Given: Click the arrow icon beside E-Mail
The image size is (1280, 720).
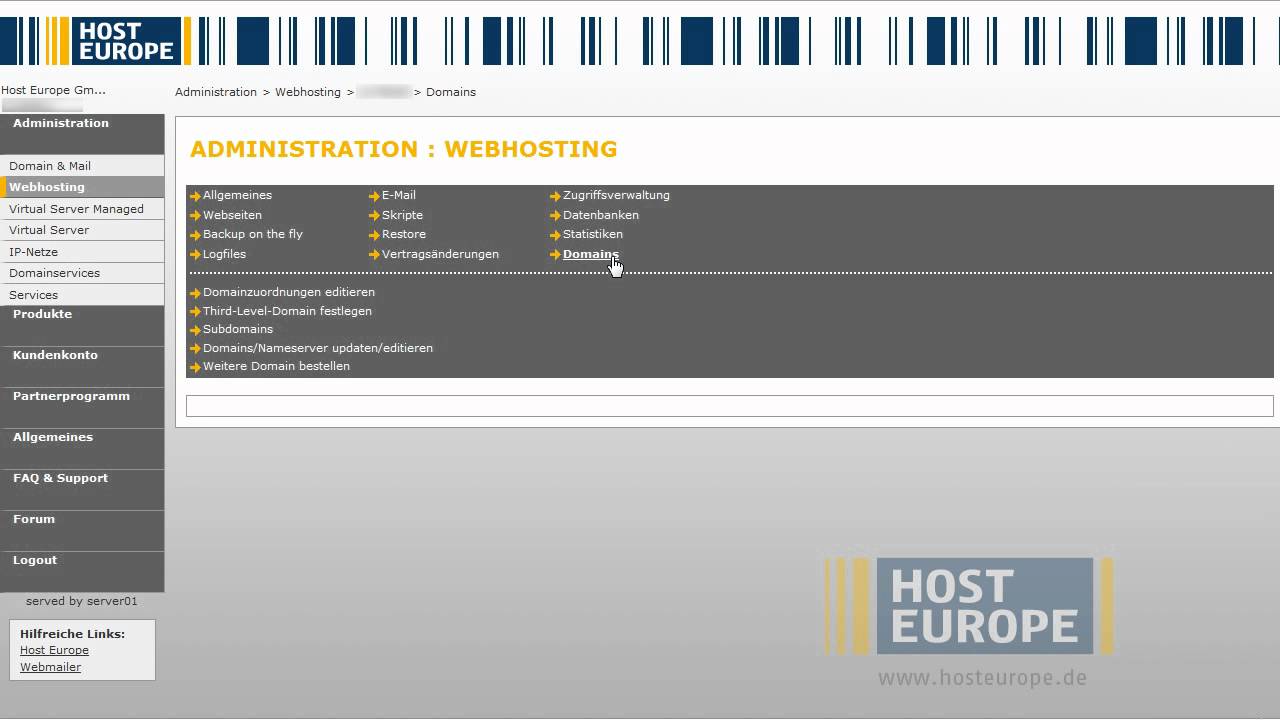Looking at the screenshot, I should pos(374,196).
